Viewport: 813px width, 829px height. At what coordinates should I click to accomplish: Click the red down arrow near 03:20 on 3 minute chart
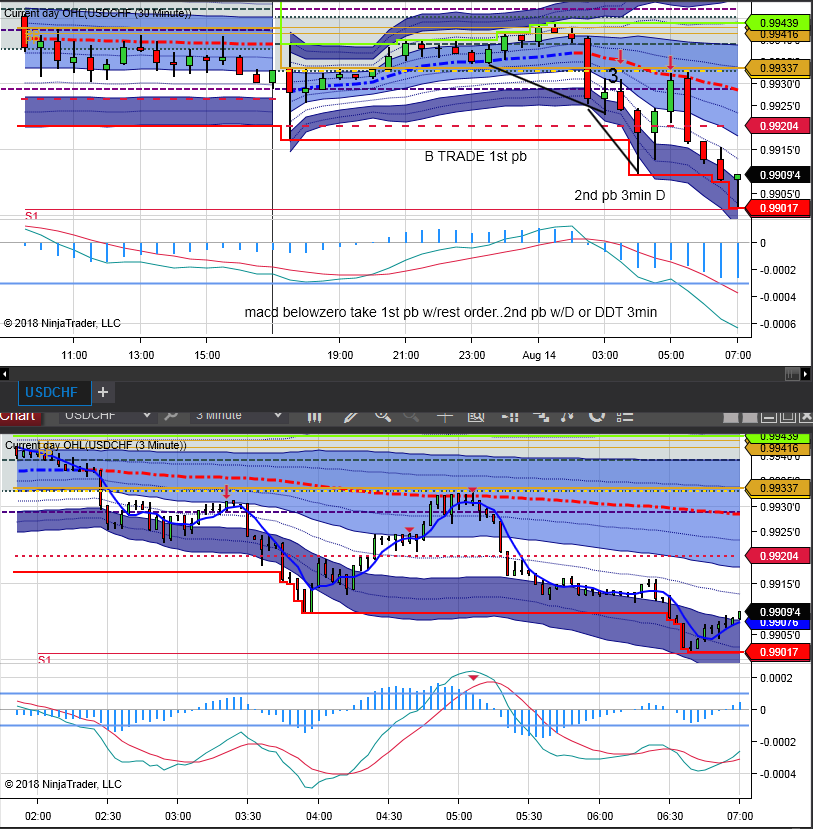pyautogui.click(x=227, y=492)
